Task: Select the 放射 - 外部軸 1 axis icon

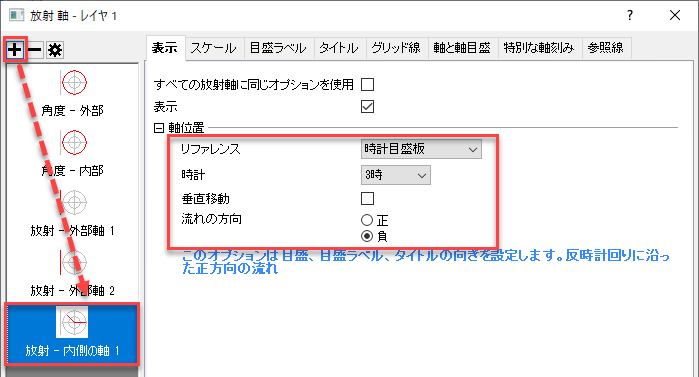Action: point(74,202)
